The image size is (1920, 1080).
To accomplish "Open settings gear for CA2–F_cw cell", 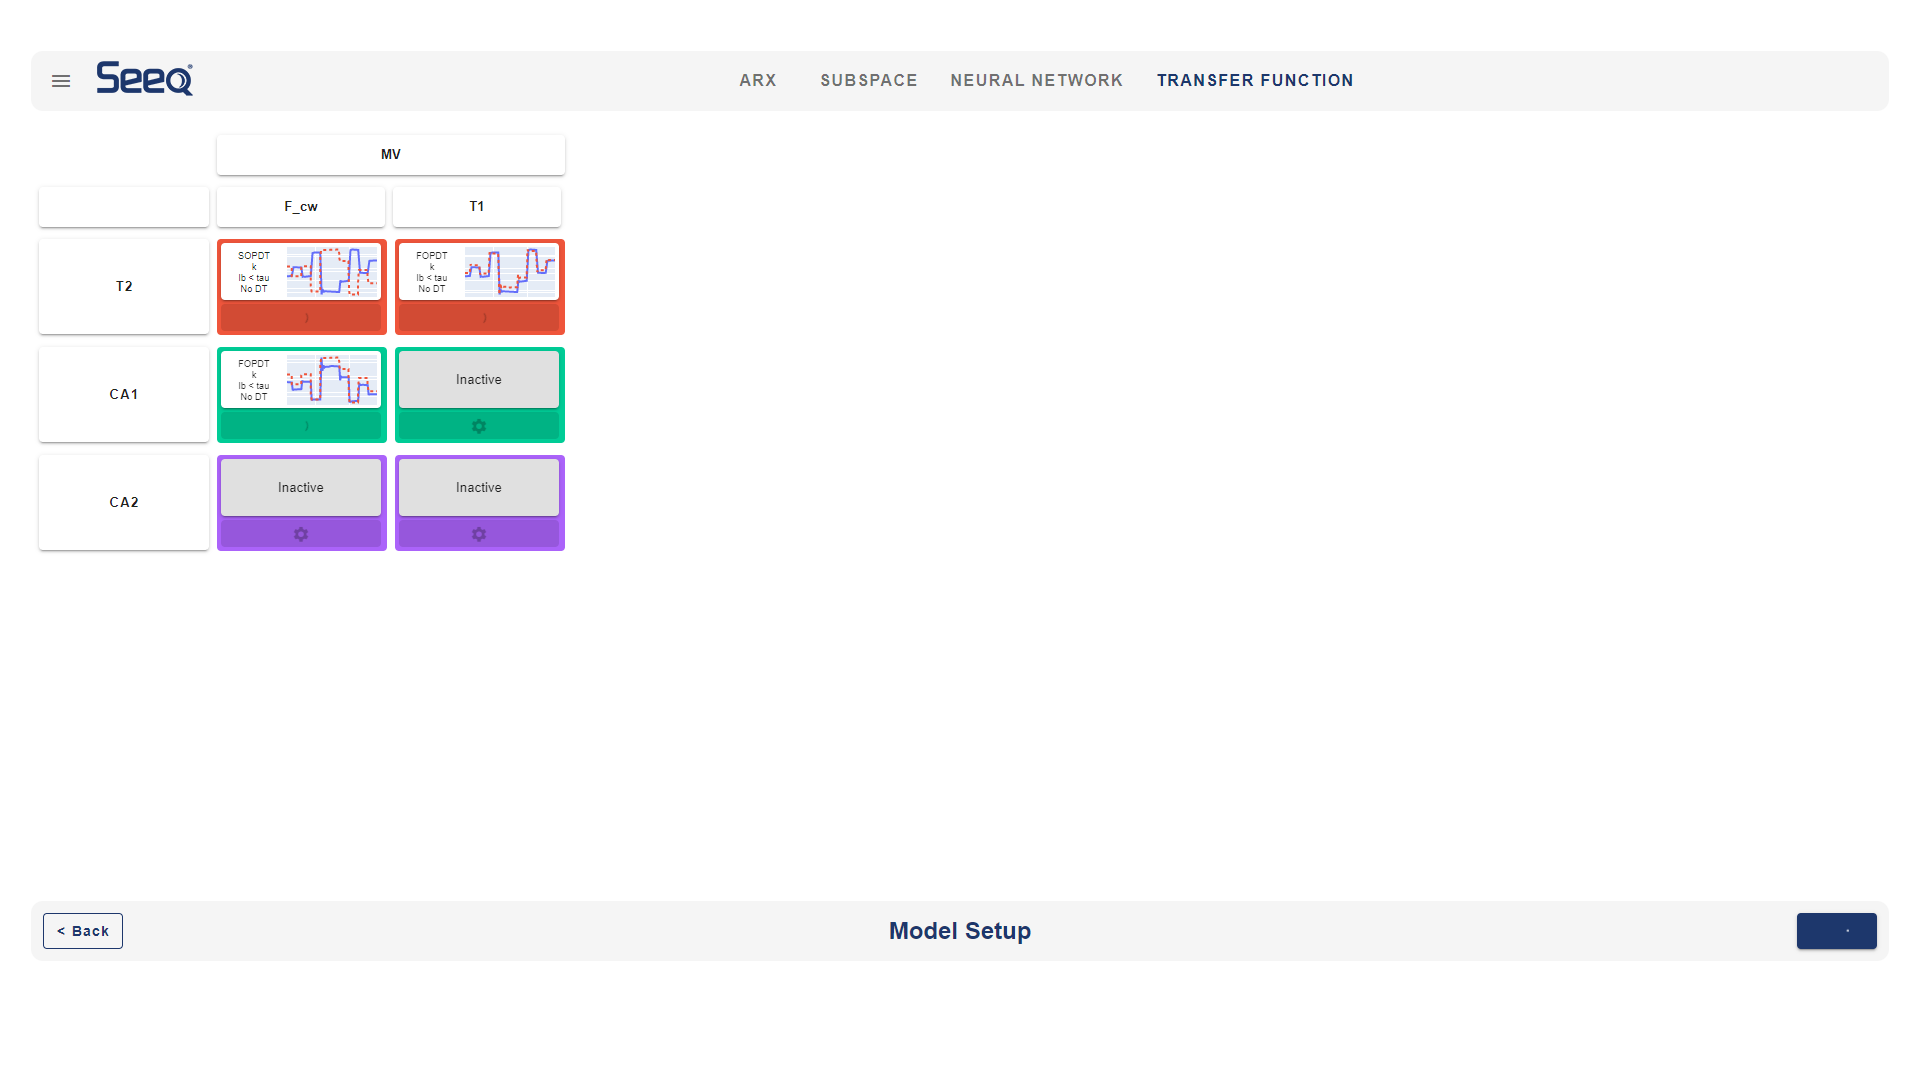I will tap(301, 534).
